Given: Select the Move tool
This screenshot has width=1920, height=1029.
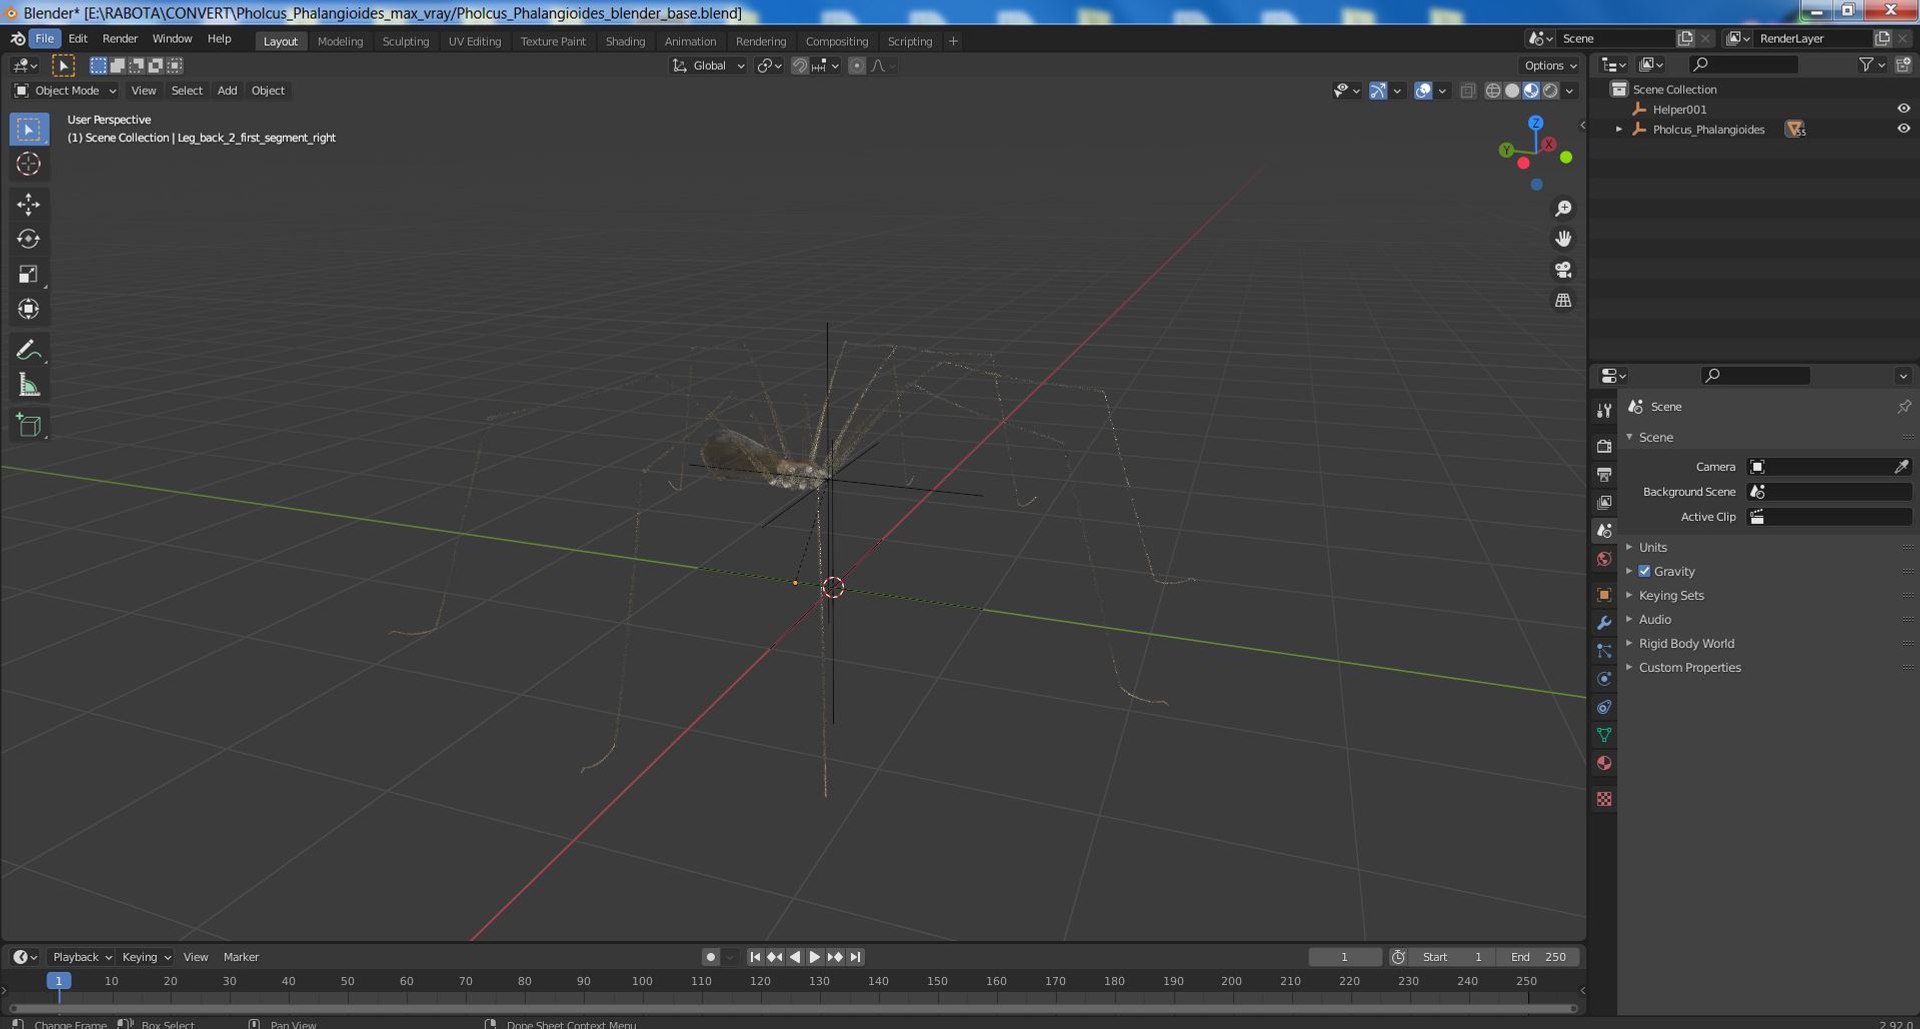Looking at the screenshot, I should click(x=29, y=204).
